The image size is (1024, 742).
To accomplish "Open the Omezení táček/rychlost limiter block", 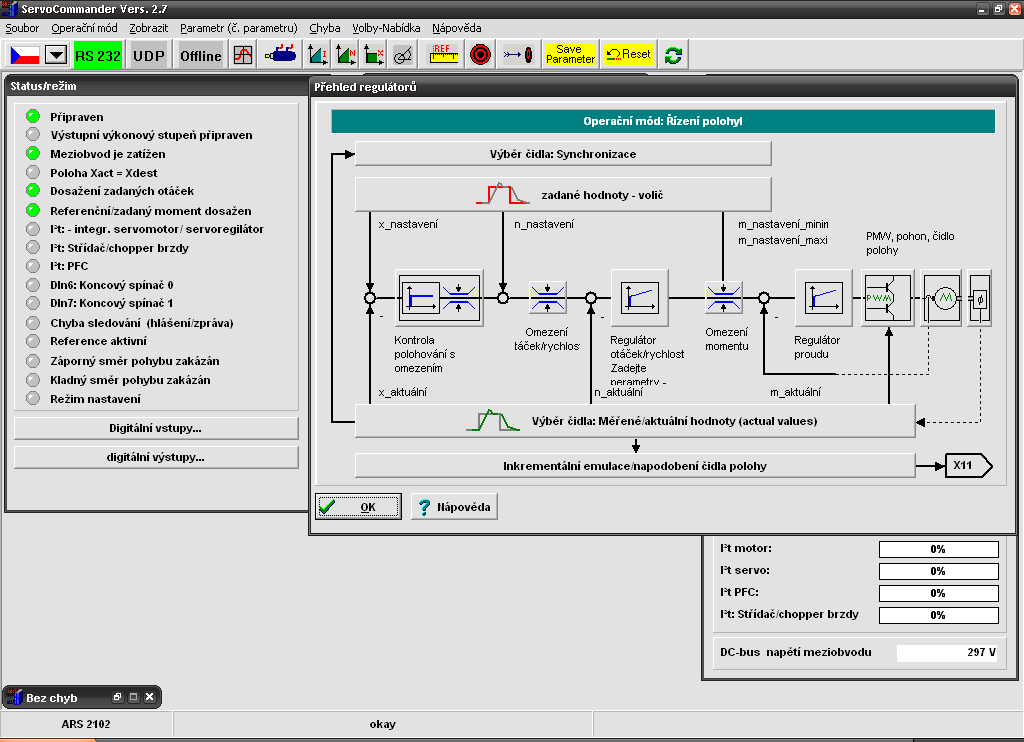I will point(547,298).
